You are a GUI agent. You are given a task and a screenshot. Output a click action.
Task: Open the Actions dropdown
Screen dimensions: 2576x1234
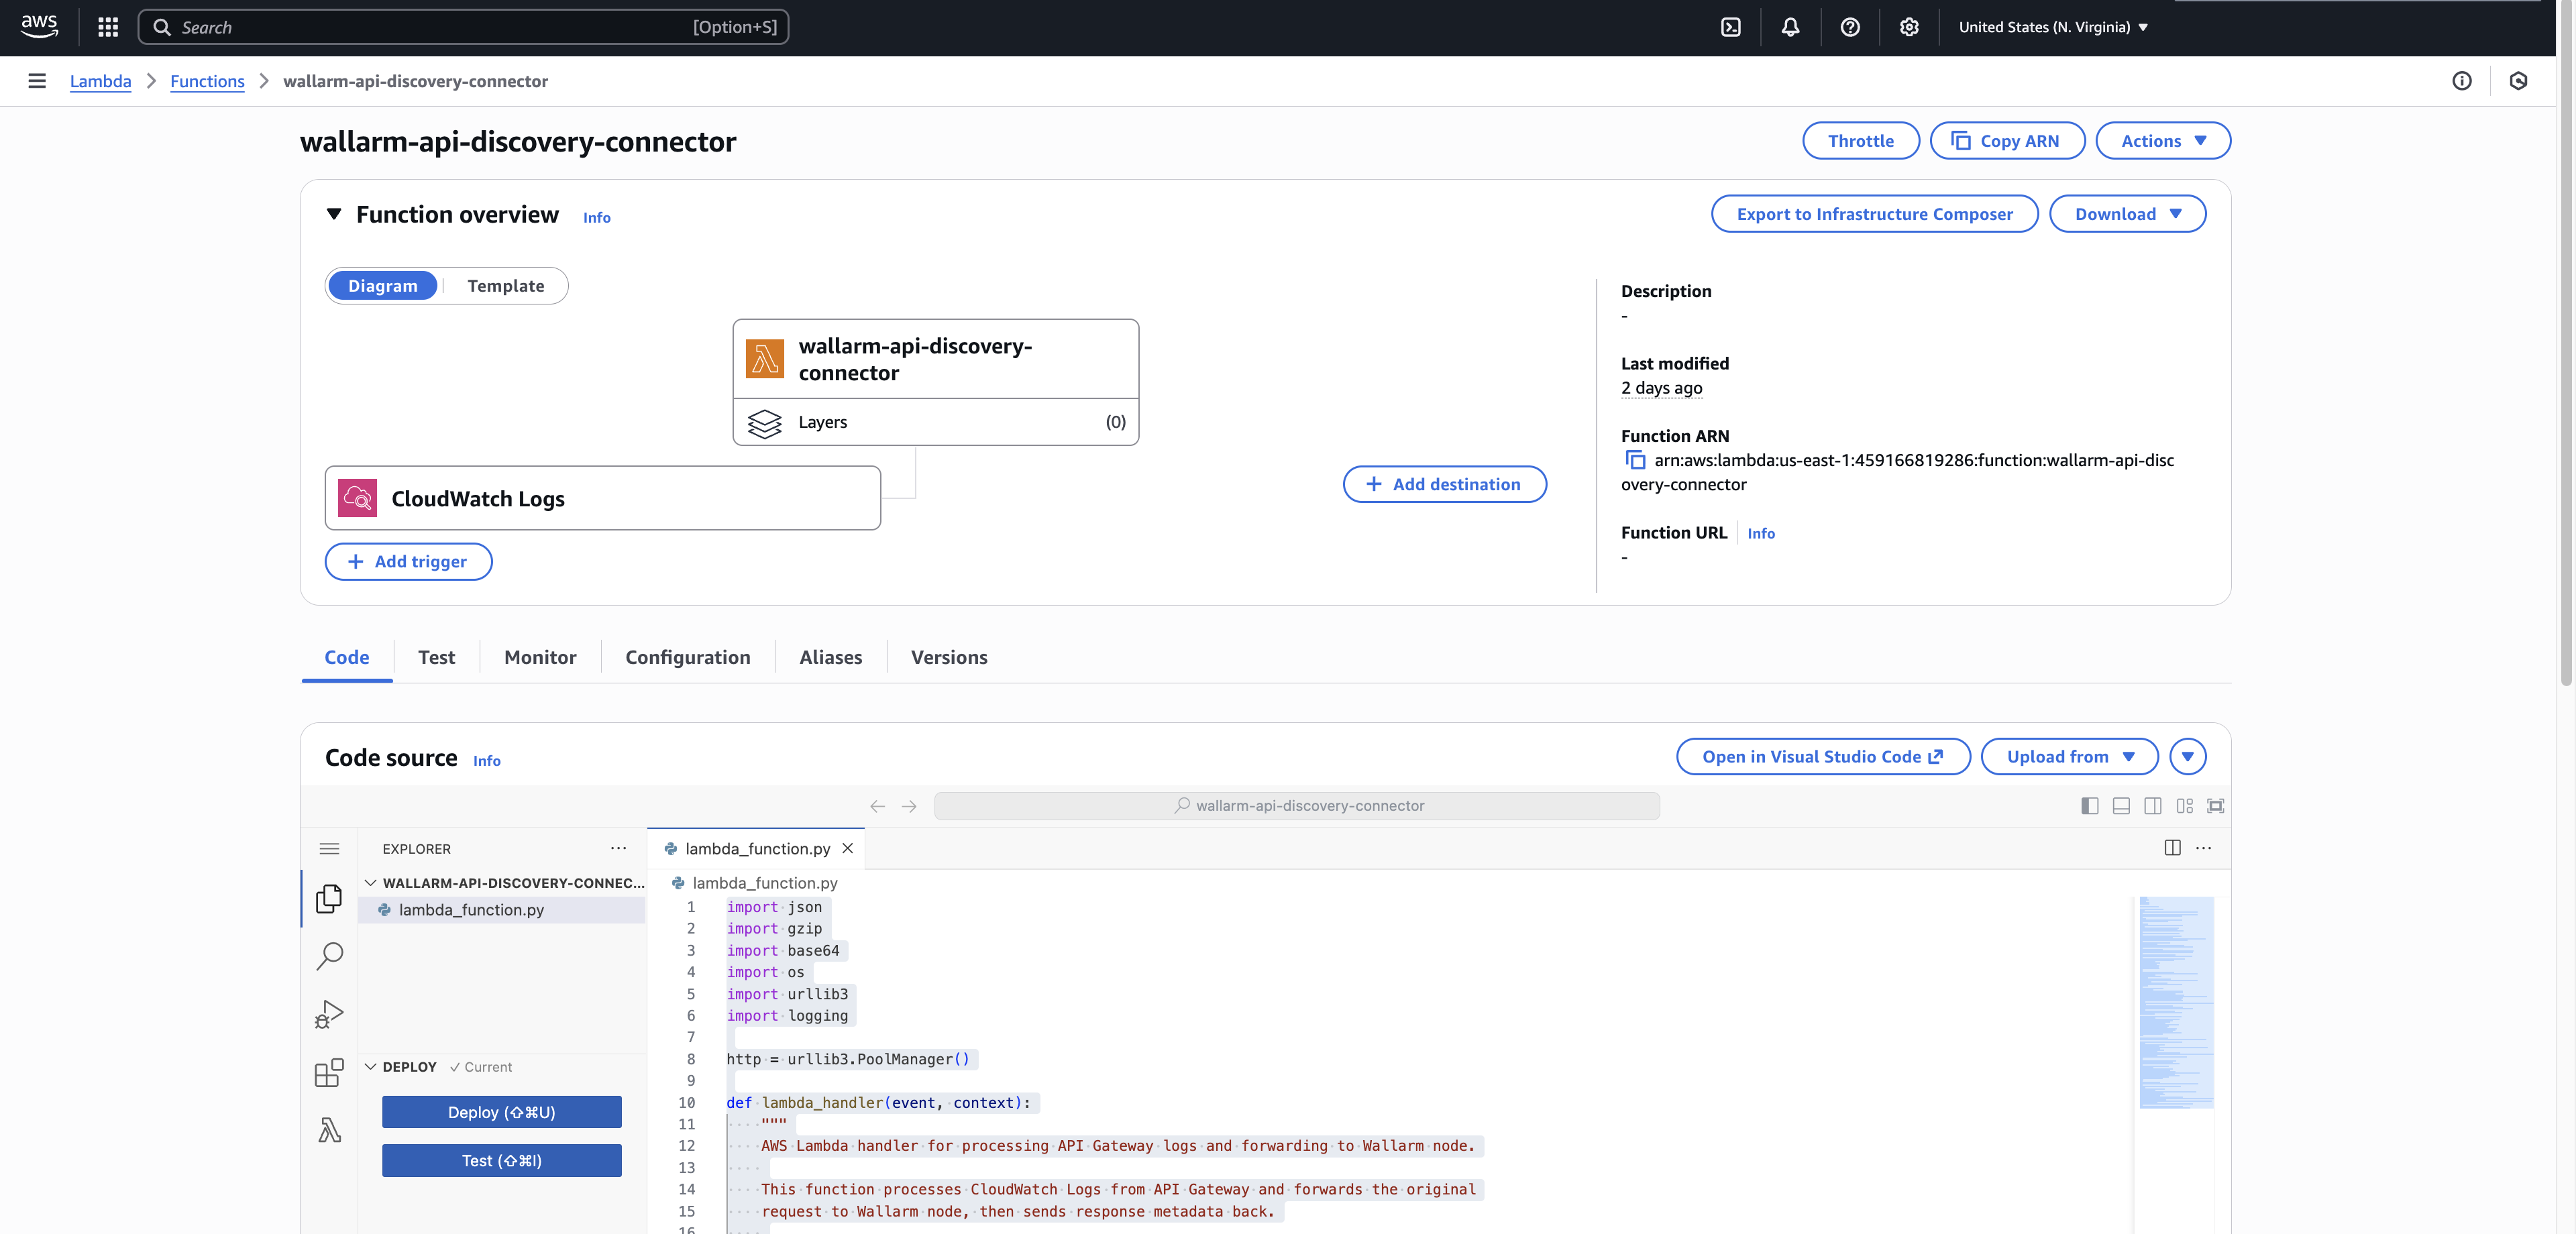point(2162,140)
